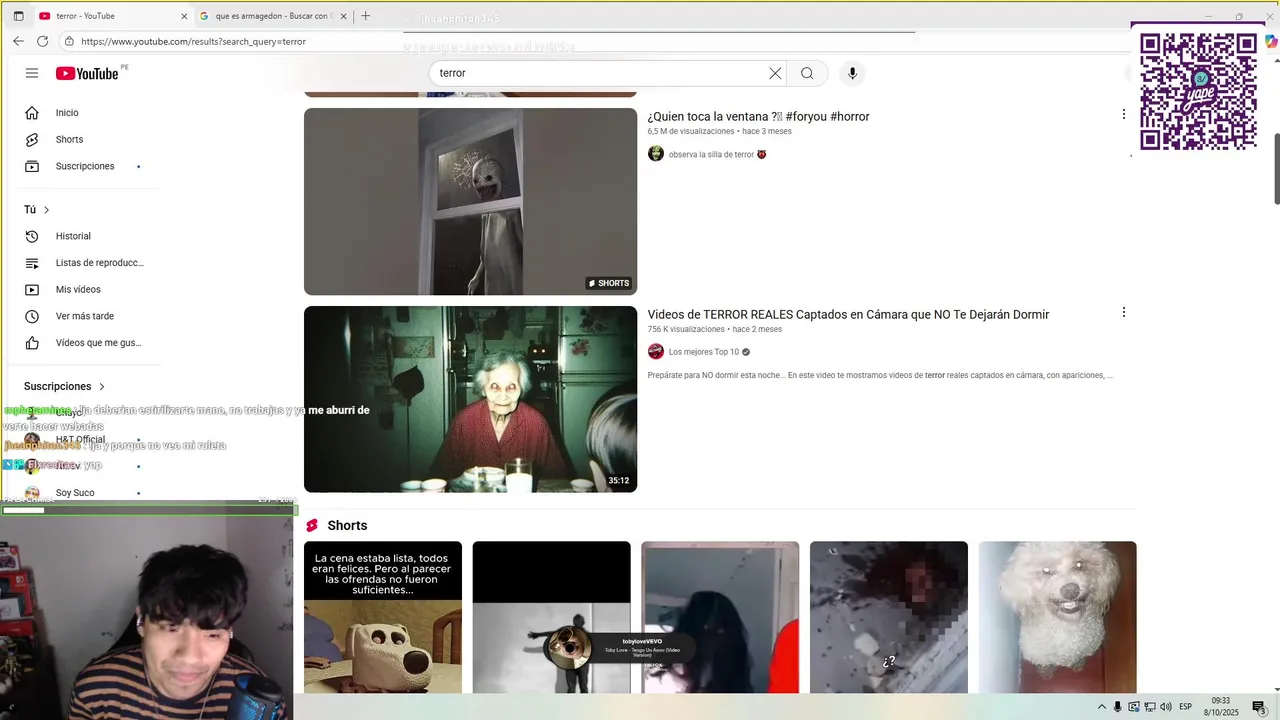Click the '756 K visualizaciones' text
Screen dimensions: 1280x720
(x=686, y=329)
